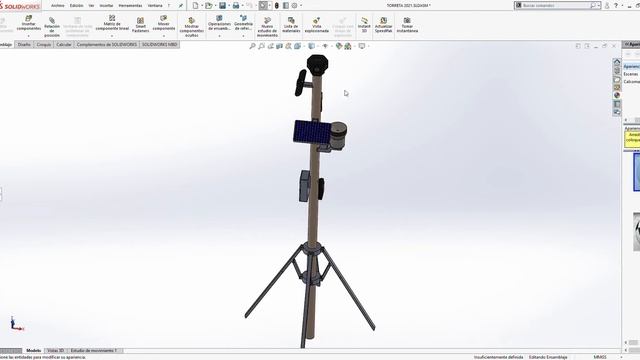Expand the Insertar componentes dropdown arrow
The width and height of the screenshot is (640, 360).
[29, 36]
